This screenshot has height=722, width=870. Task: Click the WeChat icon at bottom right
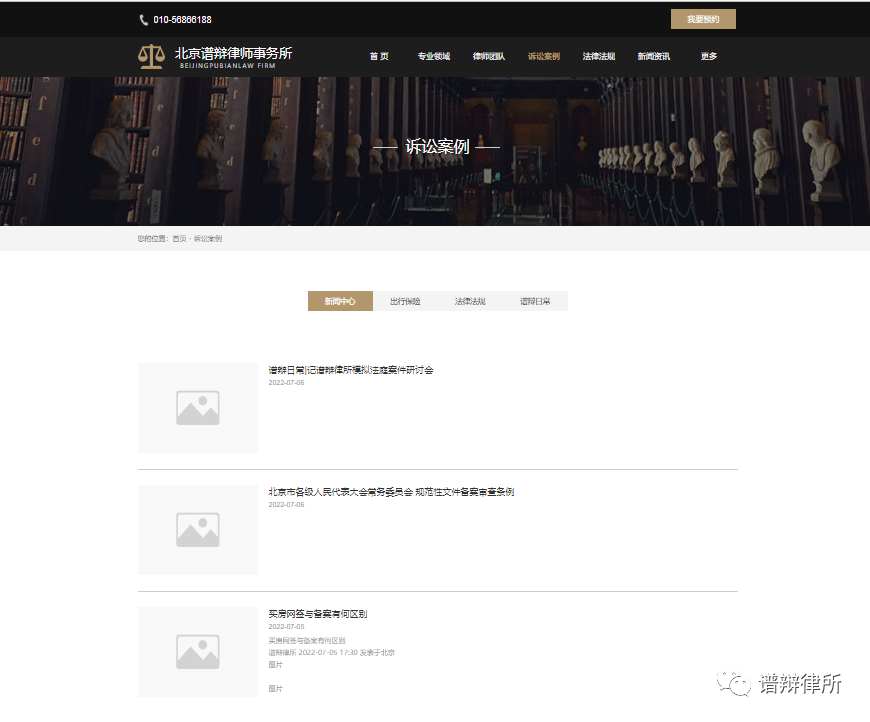point(739,684)
